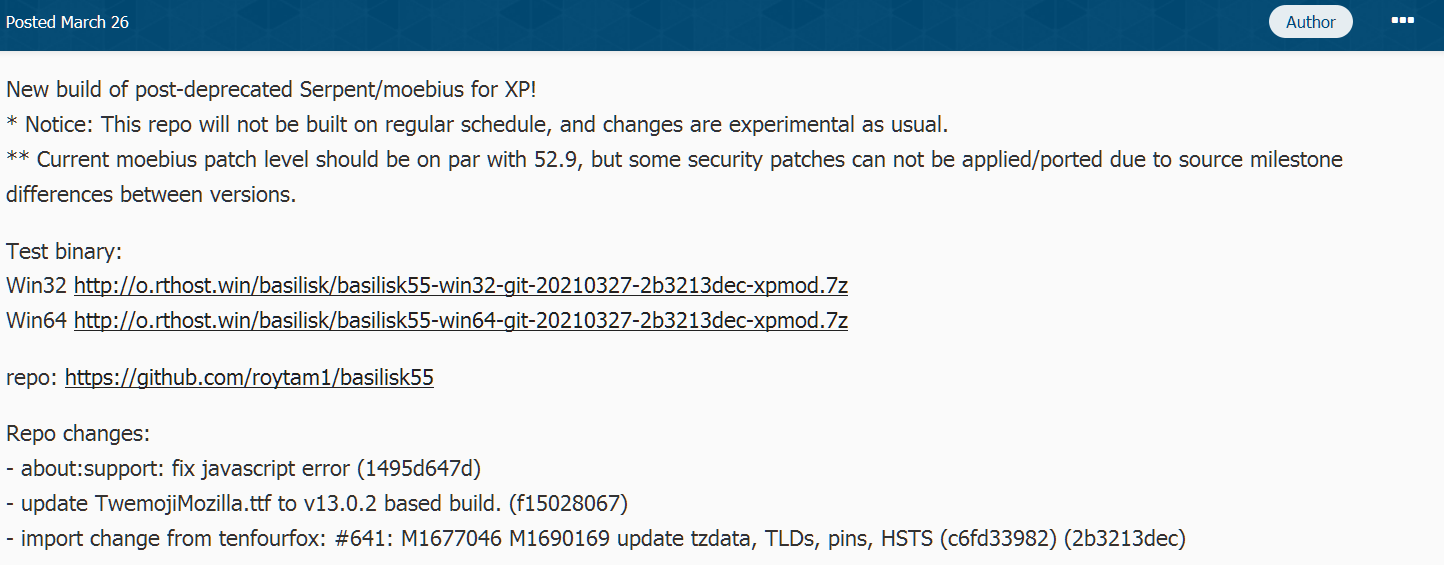This screenshot has width=1444, height=565.
Task: Open the Win32 basilisk55 download link
Action: point(461,286)
